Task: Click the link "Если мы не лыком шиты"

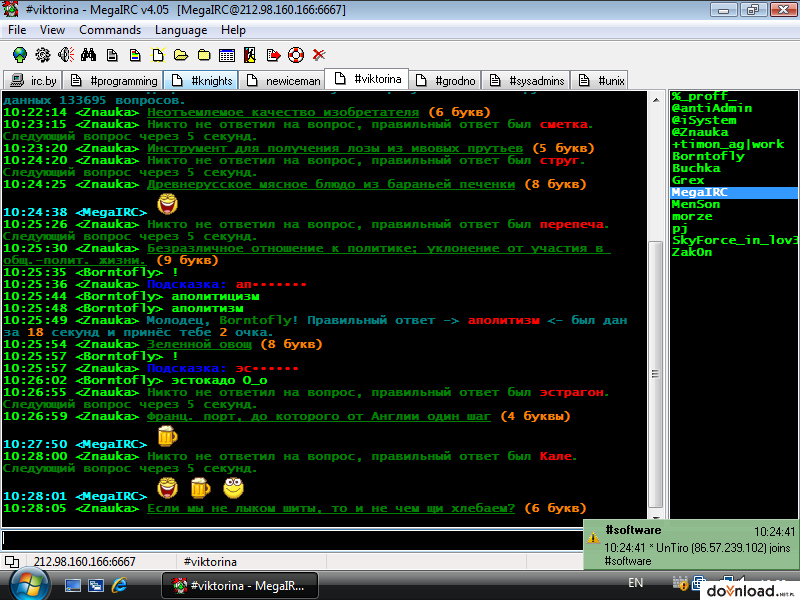Action: [331, 508]
